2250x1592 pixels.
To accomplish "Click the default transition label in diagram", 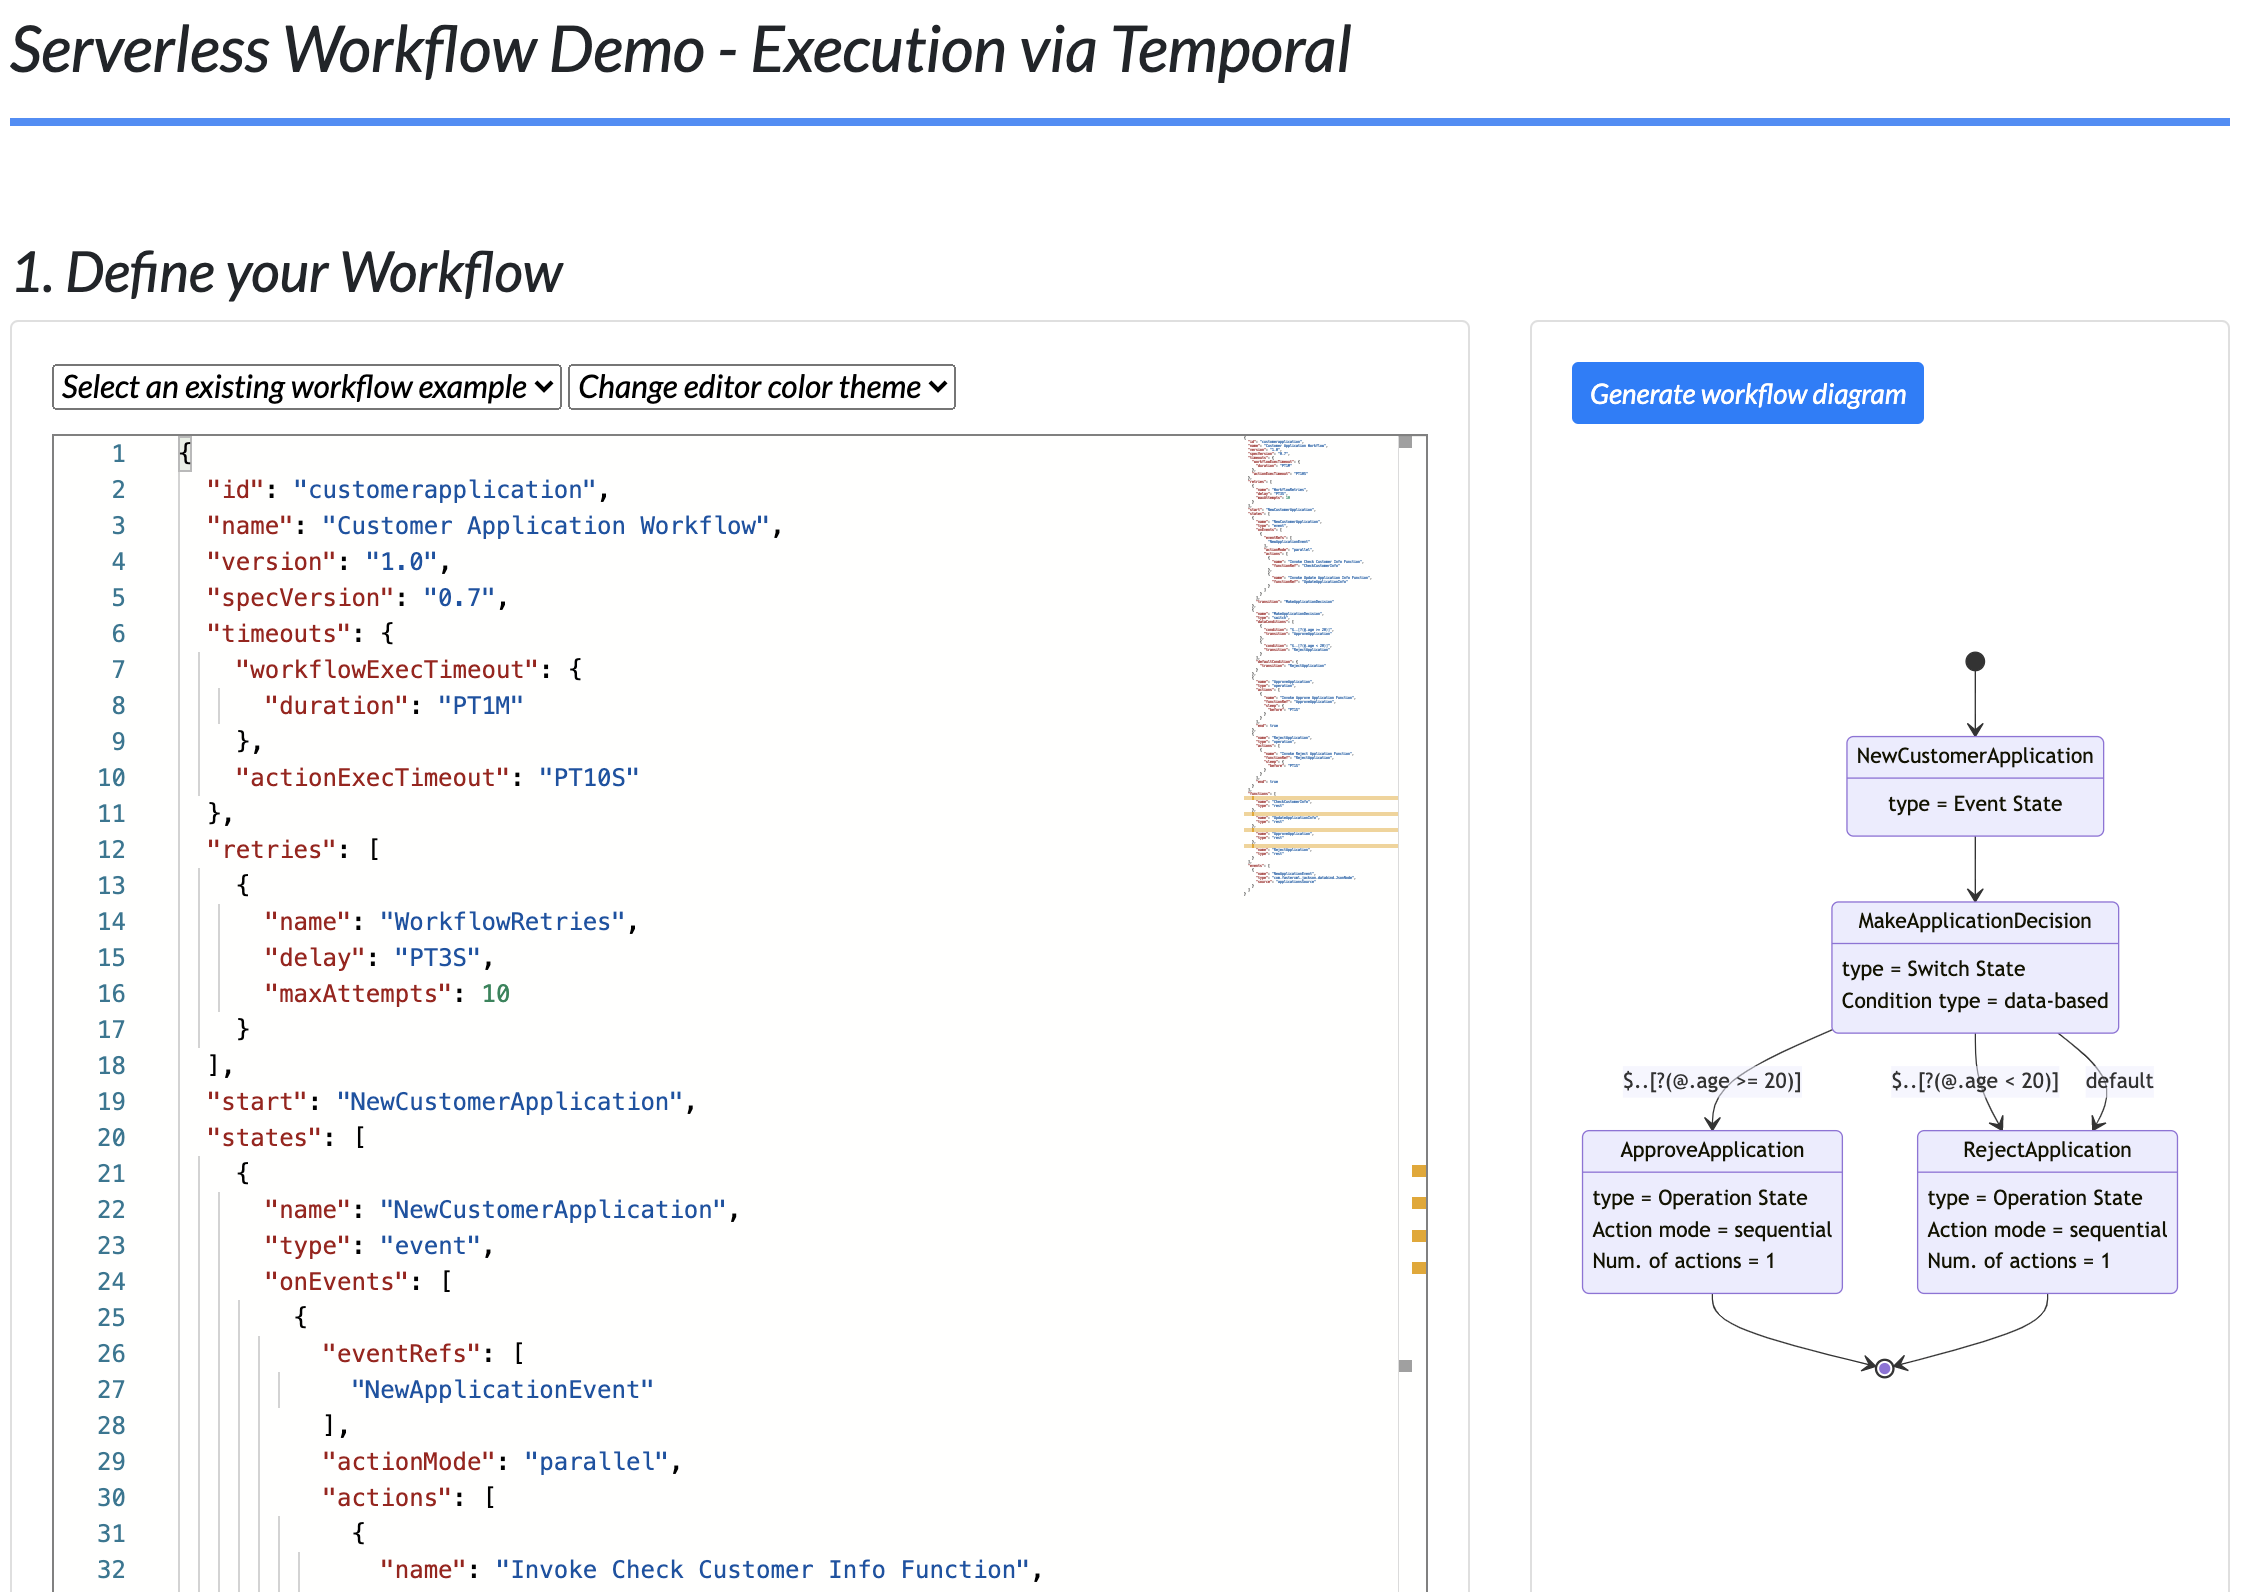I will [x=2118, y=1080].
